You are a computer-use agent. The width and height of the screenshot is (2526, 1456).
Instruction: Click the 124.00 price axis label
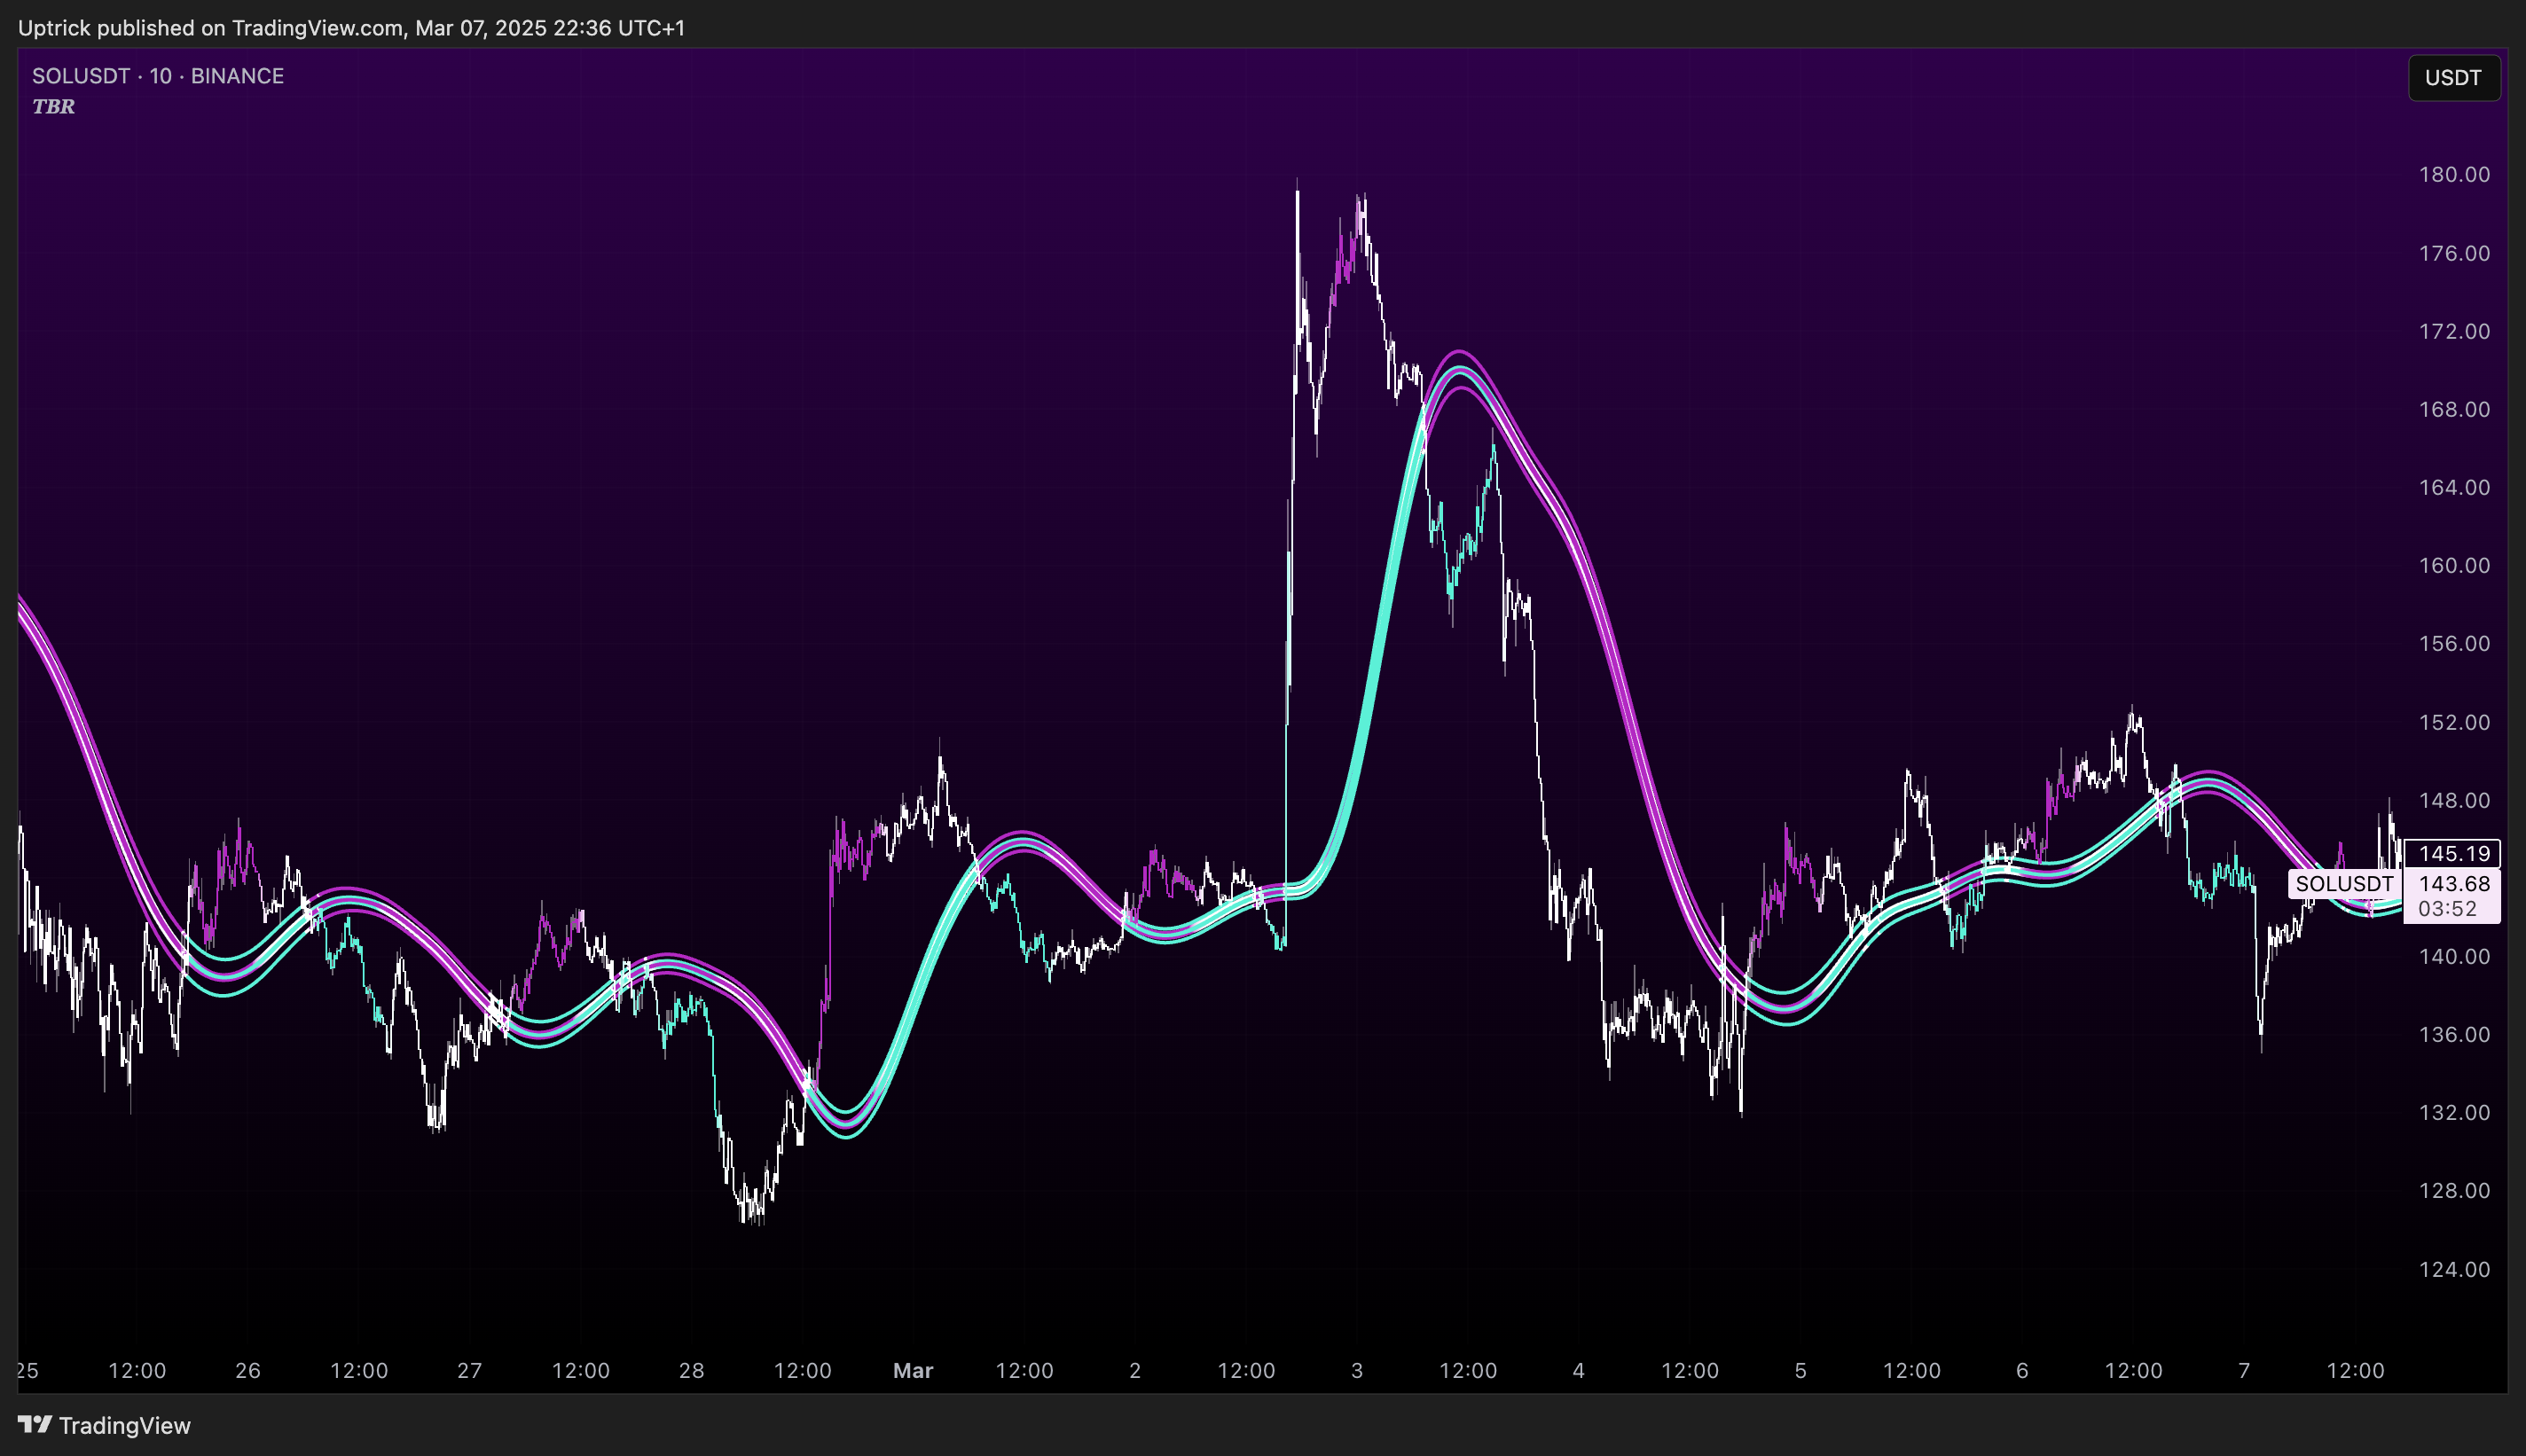point(2454,1269)
